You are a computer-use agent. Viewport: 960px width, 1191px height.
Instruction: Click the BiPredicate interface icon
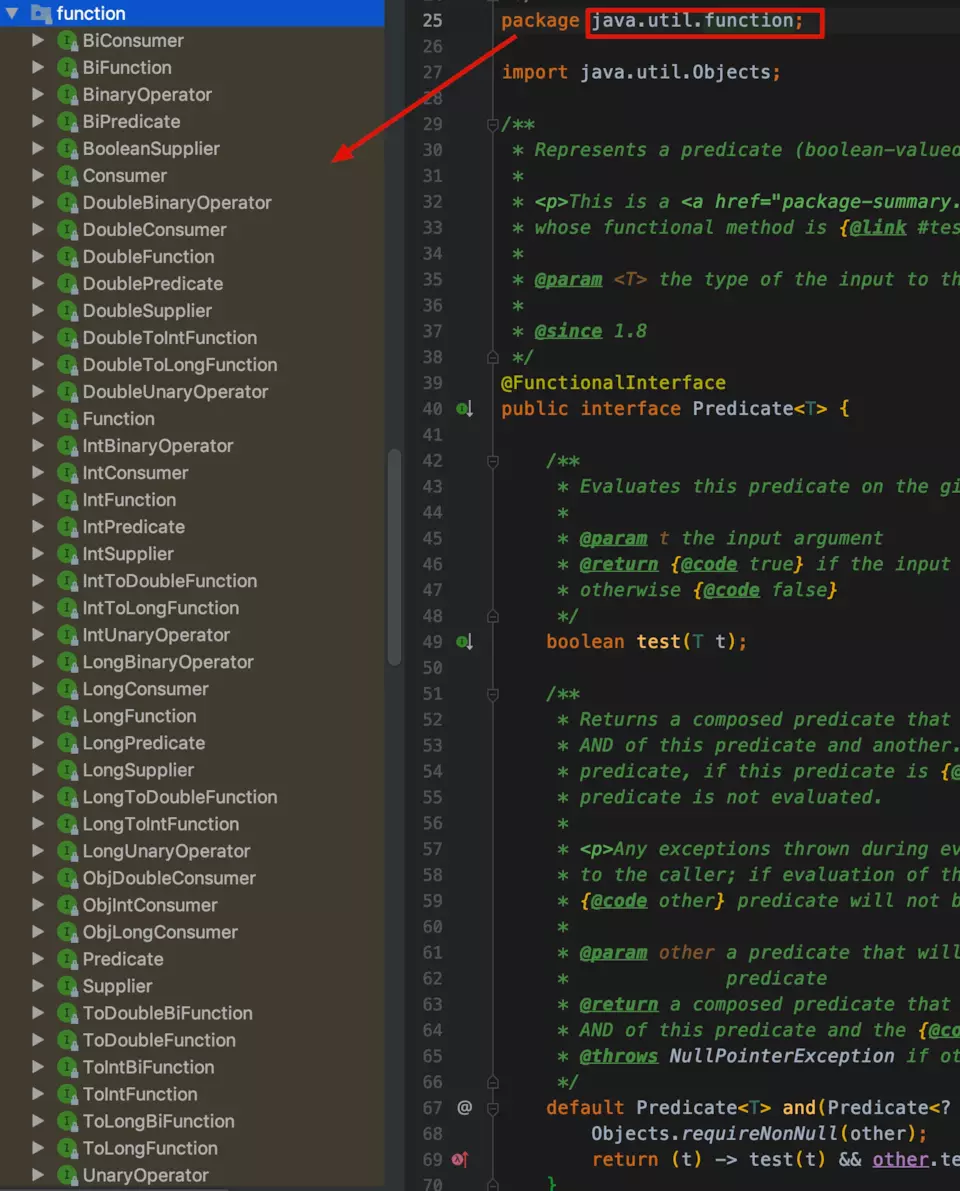coord(68,122)
